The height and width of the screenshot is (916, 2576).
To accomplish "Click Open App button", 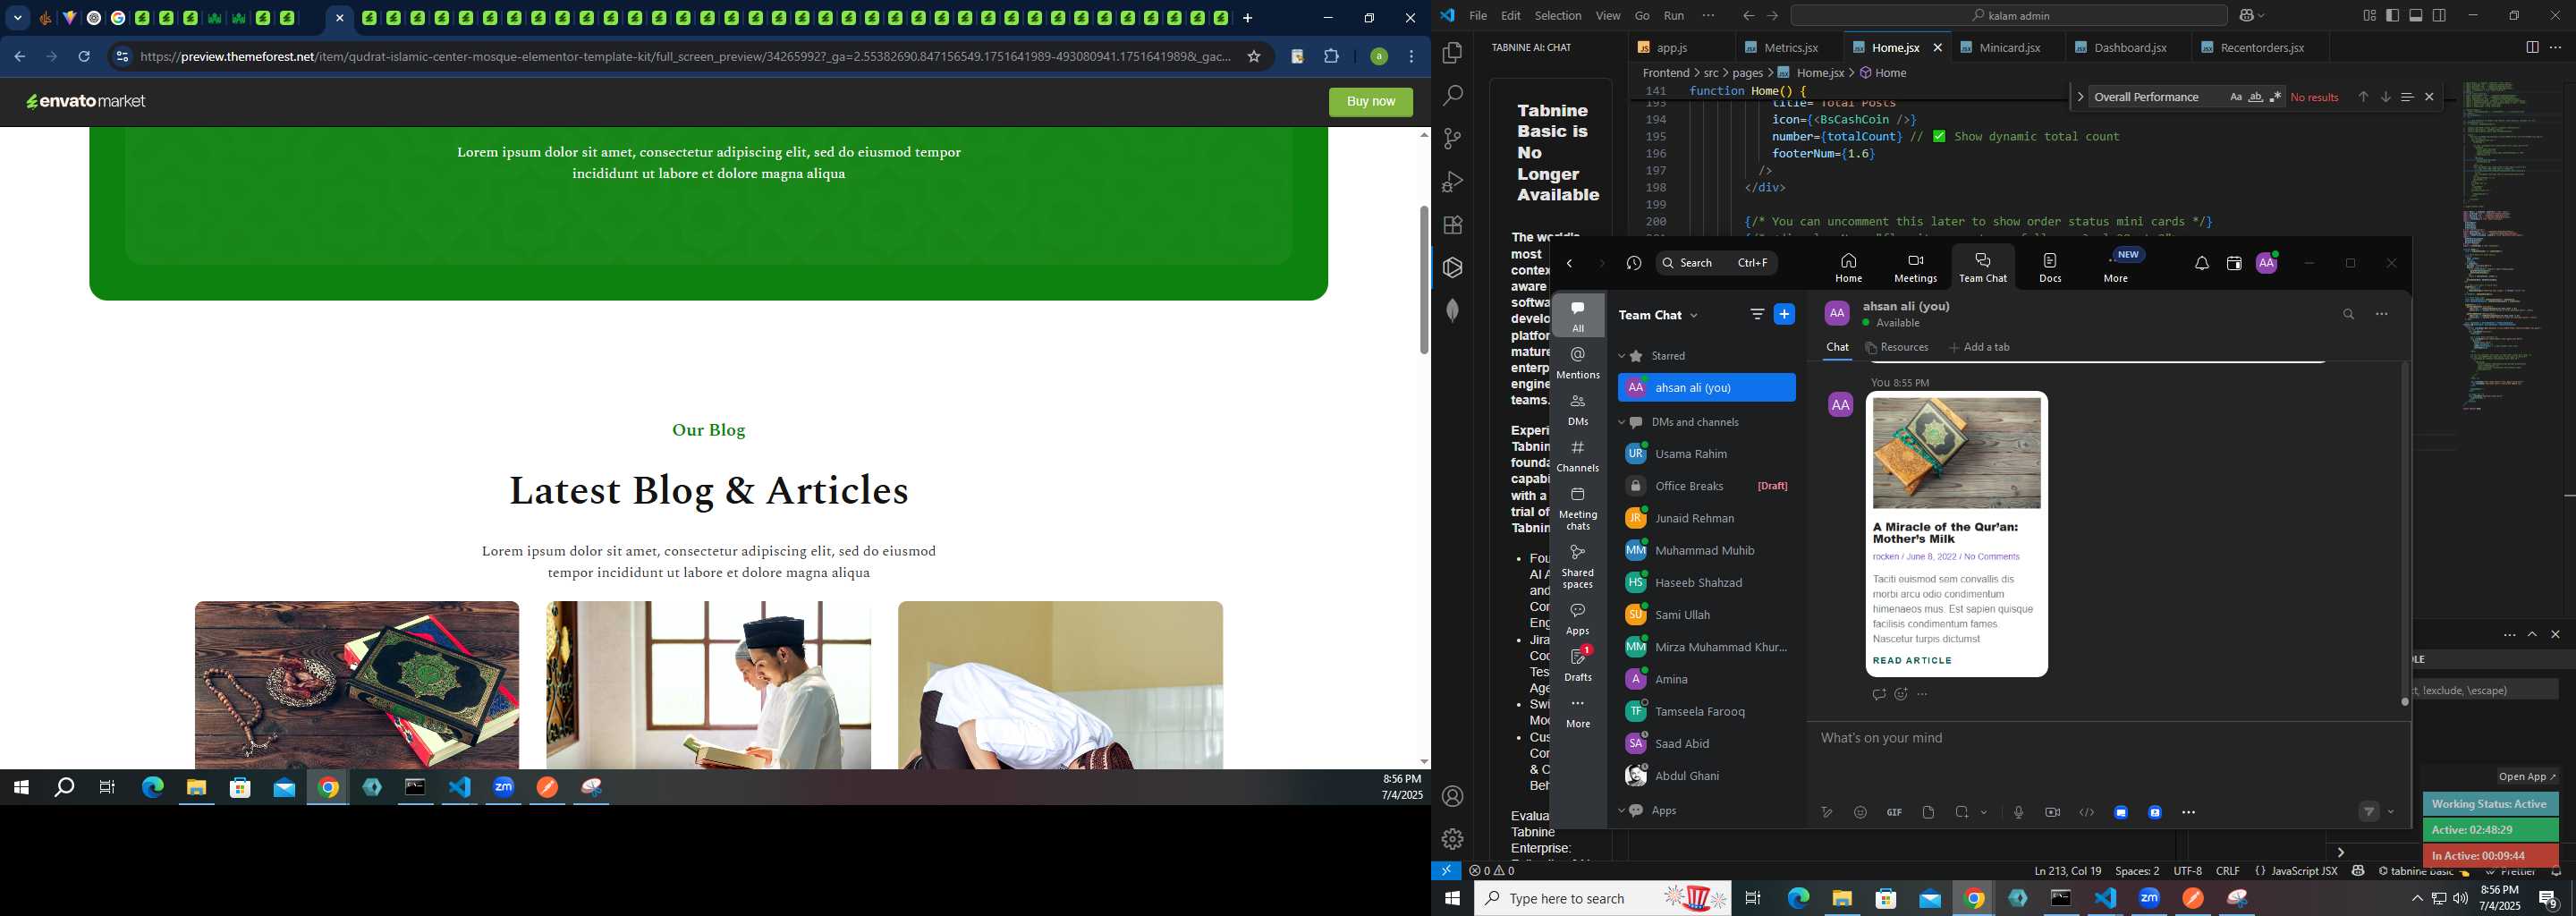I will point(2526,777).
